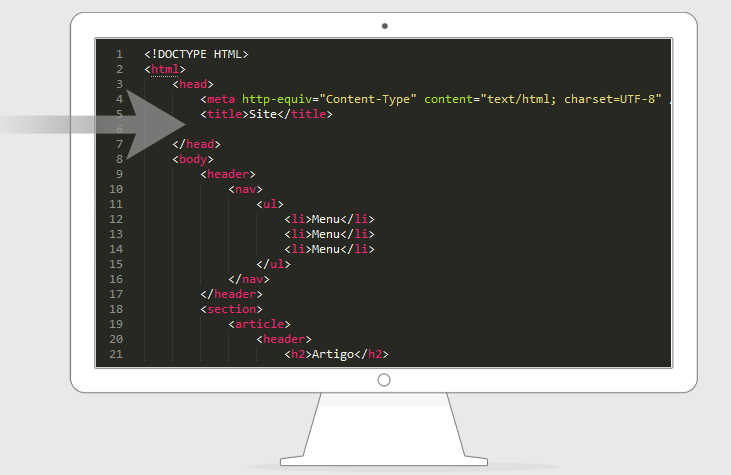Click the opening <section> tag
The image size is (731, 475).
[x=231, y=309]
